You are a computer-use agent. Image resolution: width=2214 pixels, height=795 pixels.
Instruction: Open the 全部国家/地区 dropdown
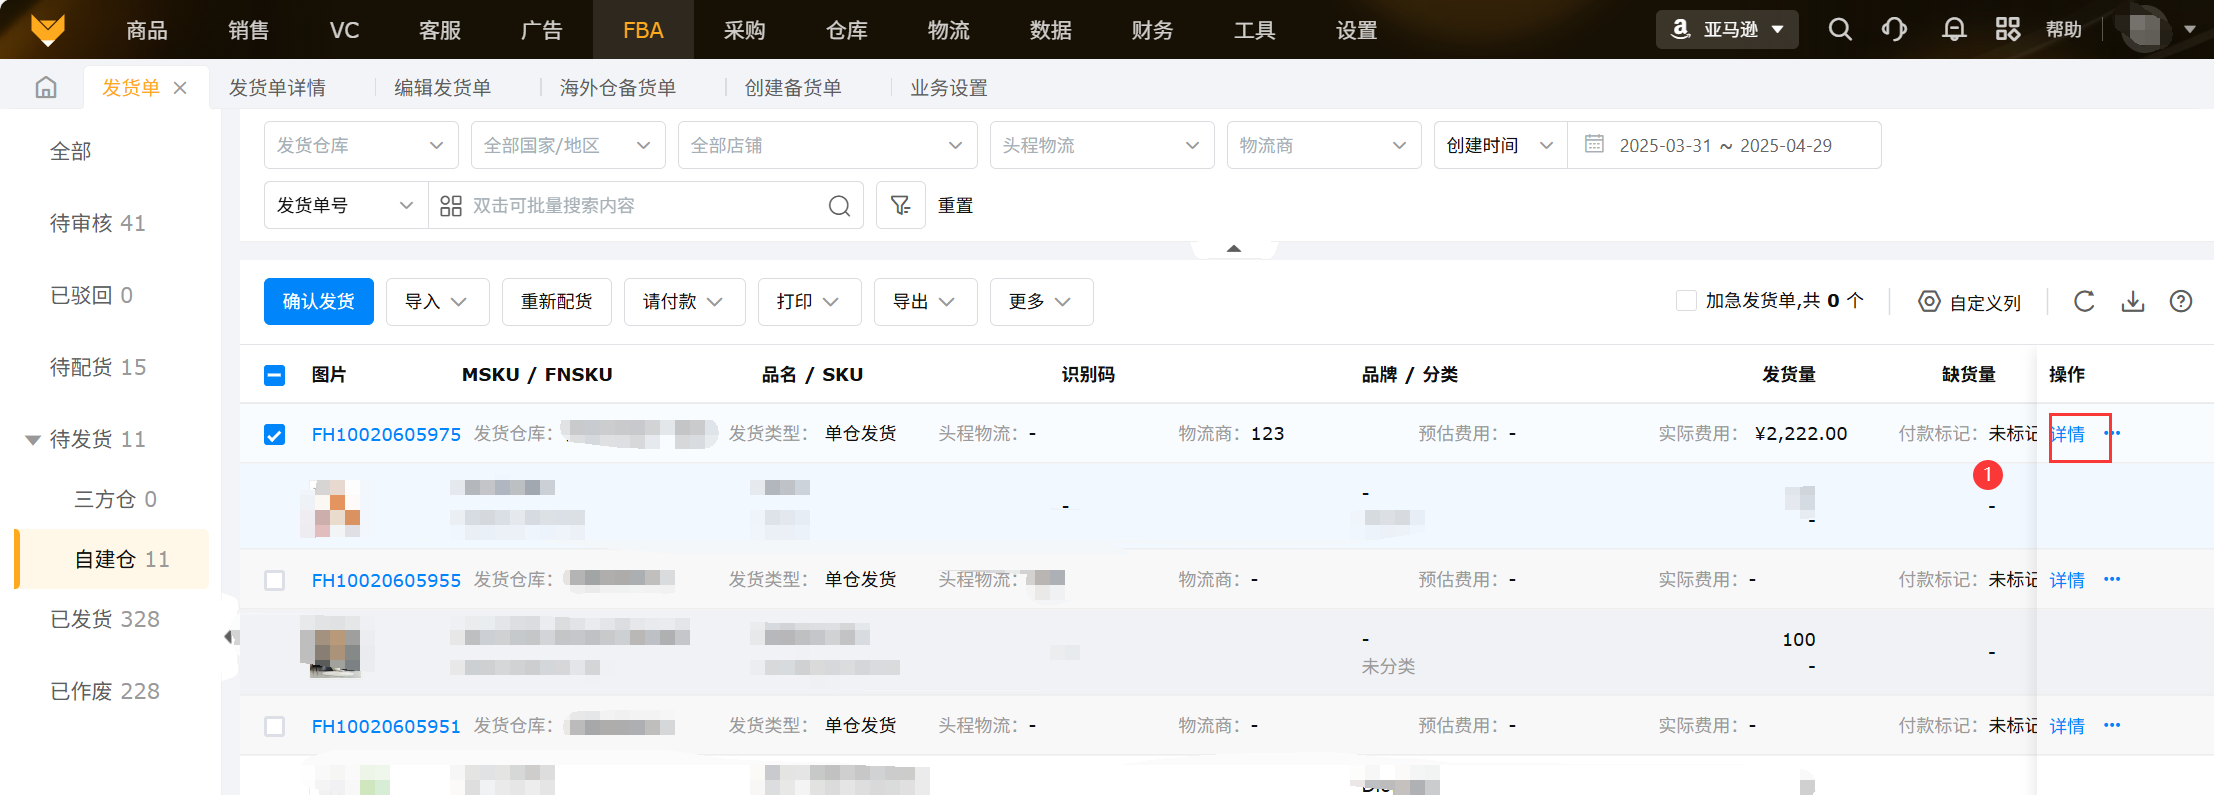[568, 145]
